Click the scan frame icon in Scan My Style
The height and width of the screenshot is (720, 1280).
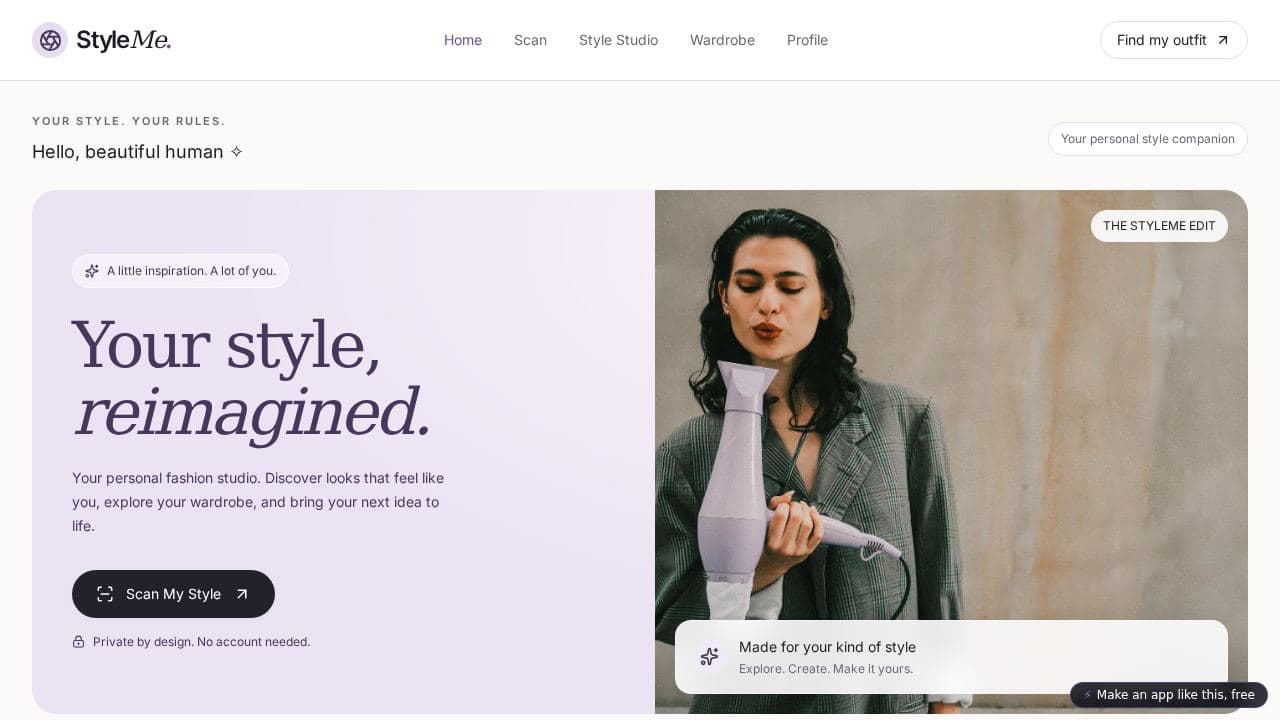point(105,594)
